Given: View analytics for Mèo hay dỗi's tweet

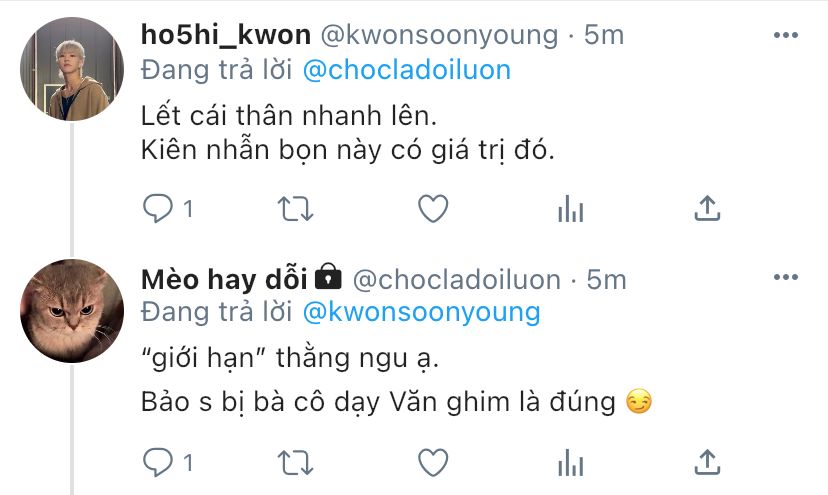Looking at the screenshot, I should coord(570,463).
